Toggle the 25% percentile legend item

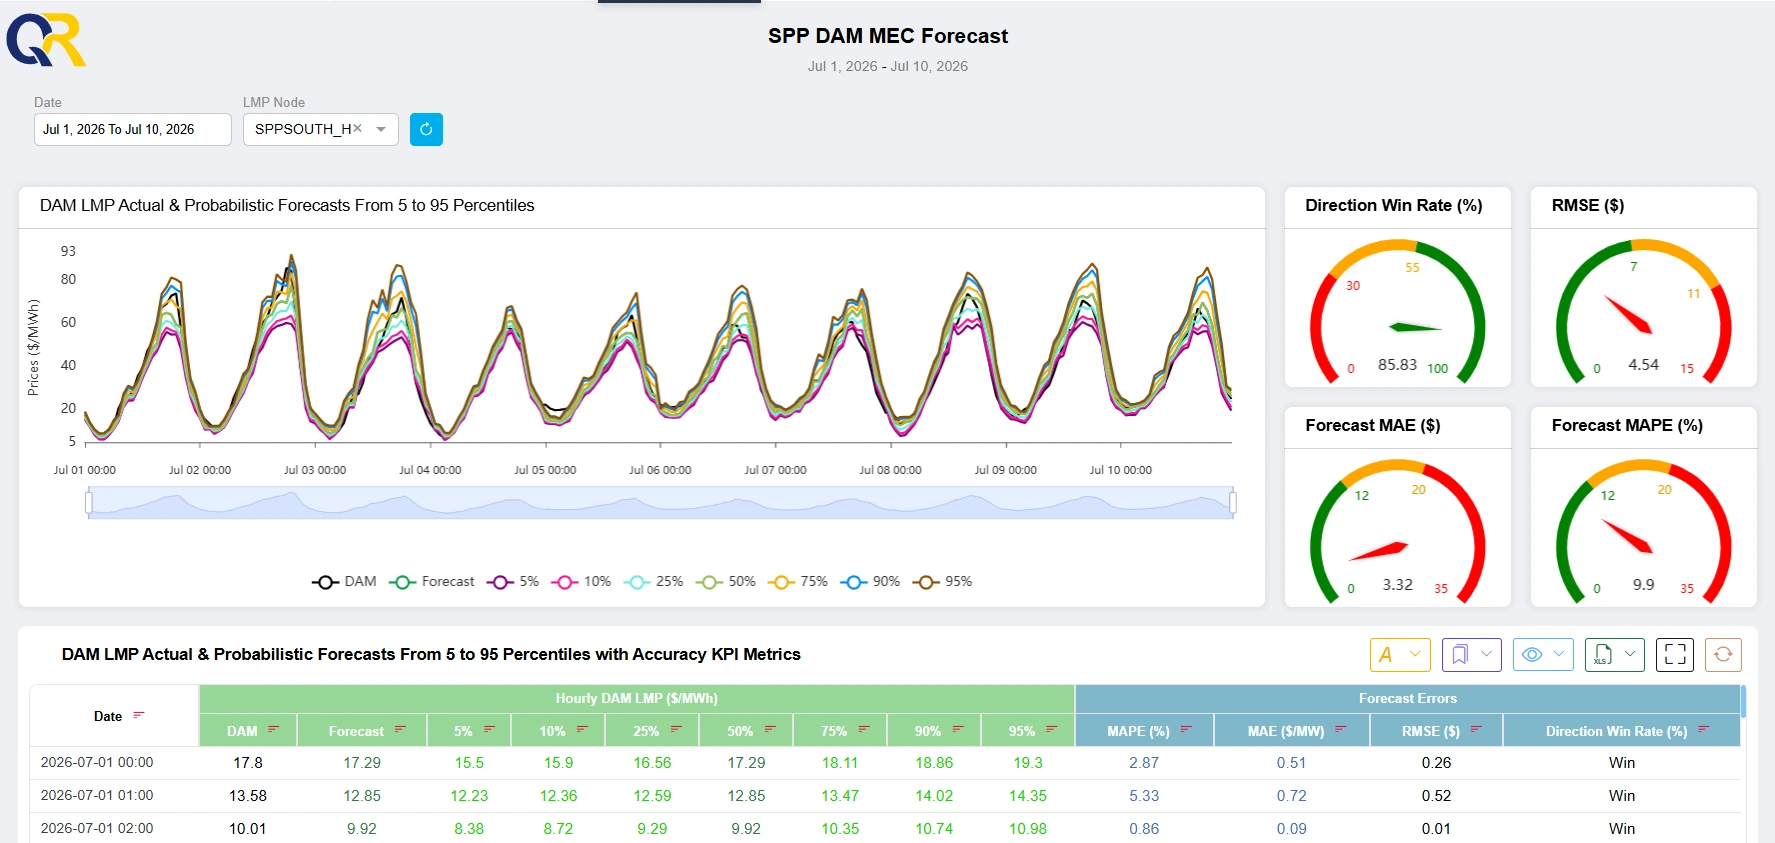[x=653, y=581]
